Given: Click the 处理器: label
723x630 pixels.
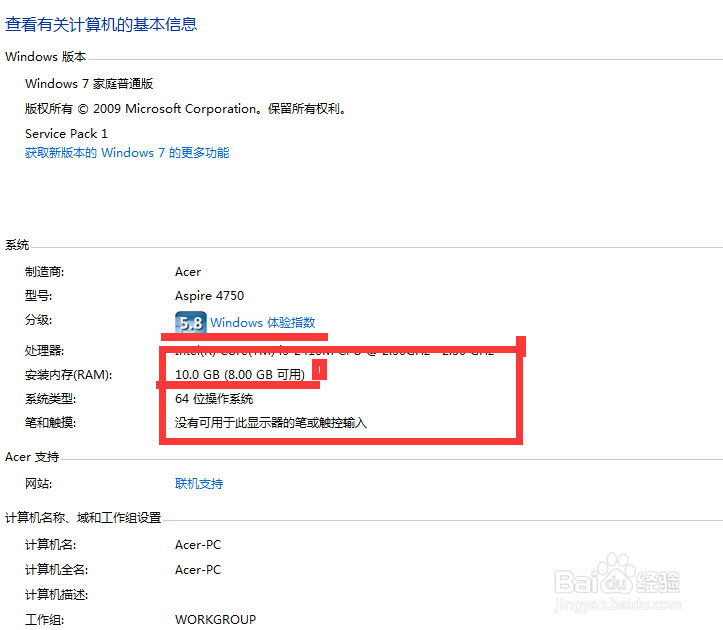Looking at the screenshot, I should pos(44,351).
